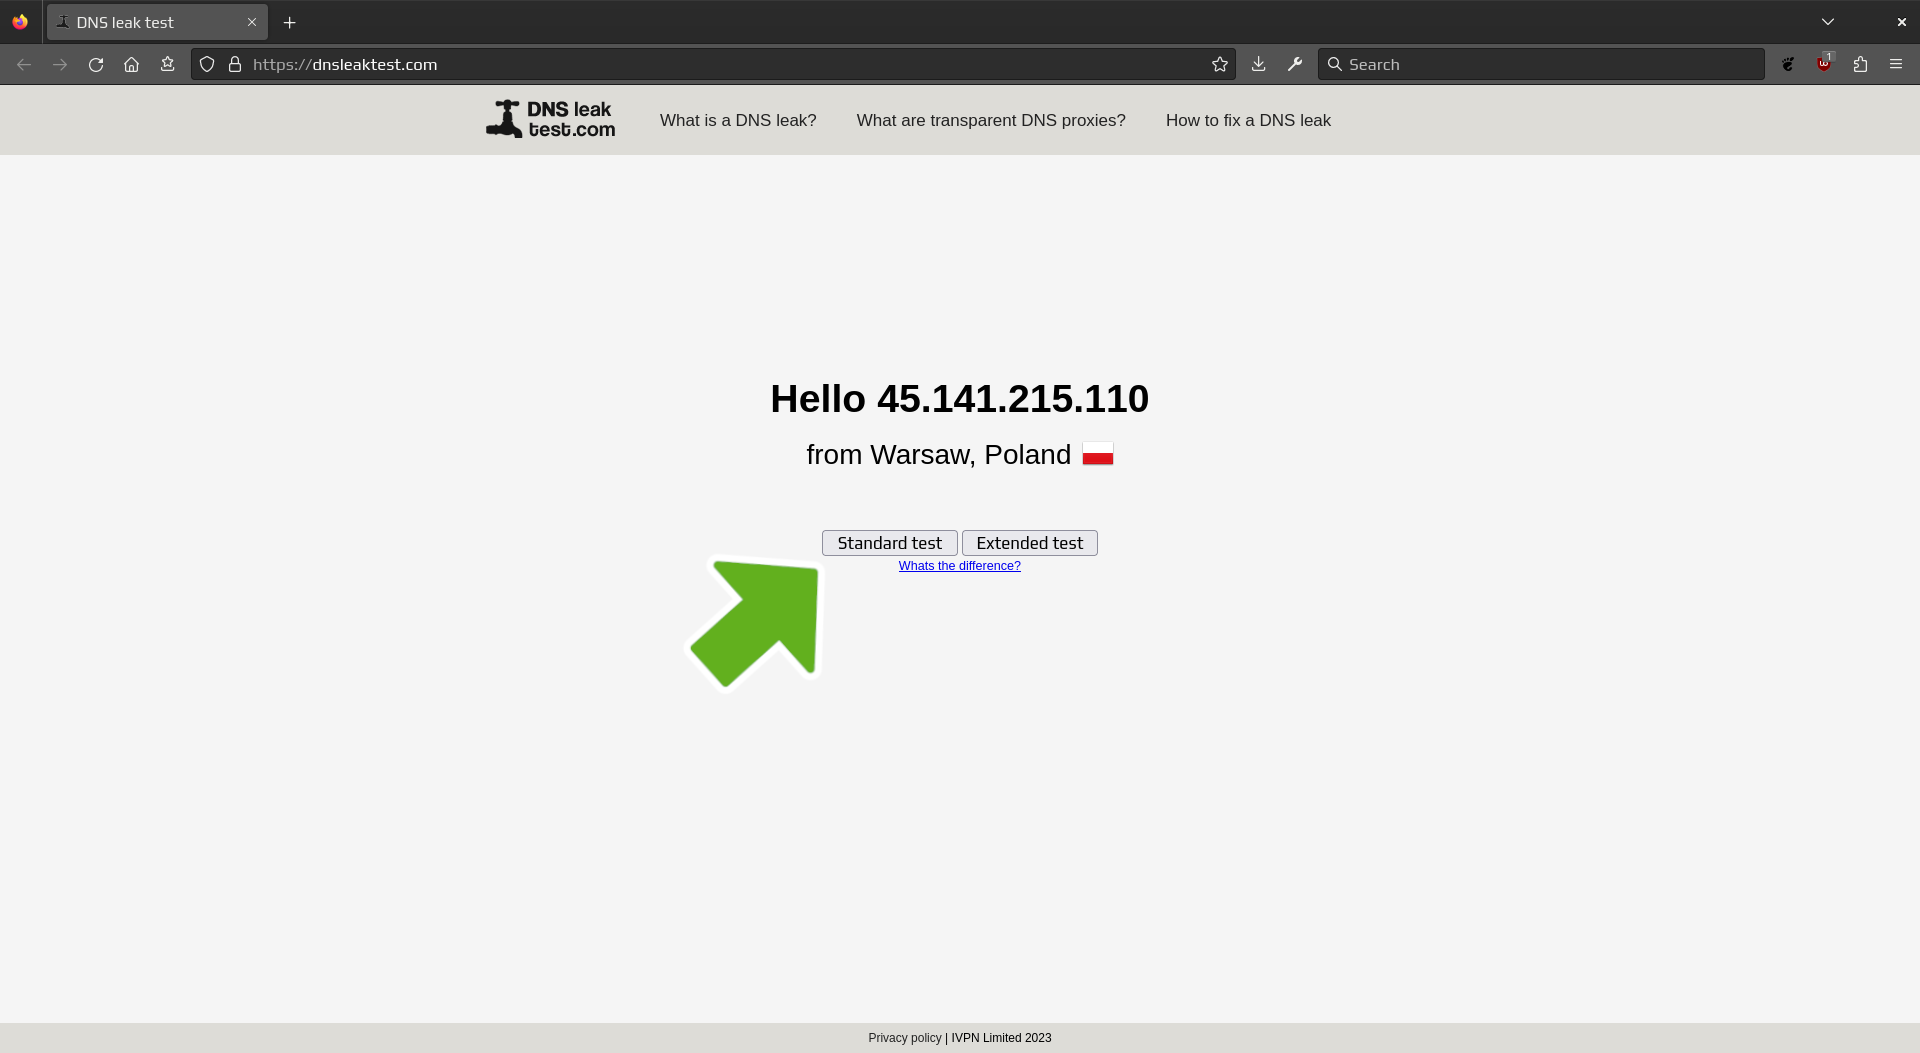Screen dimensions: 1920x1053
Task: Run the Extended test
Action: click(1029, 543)
